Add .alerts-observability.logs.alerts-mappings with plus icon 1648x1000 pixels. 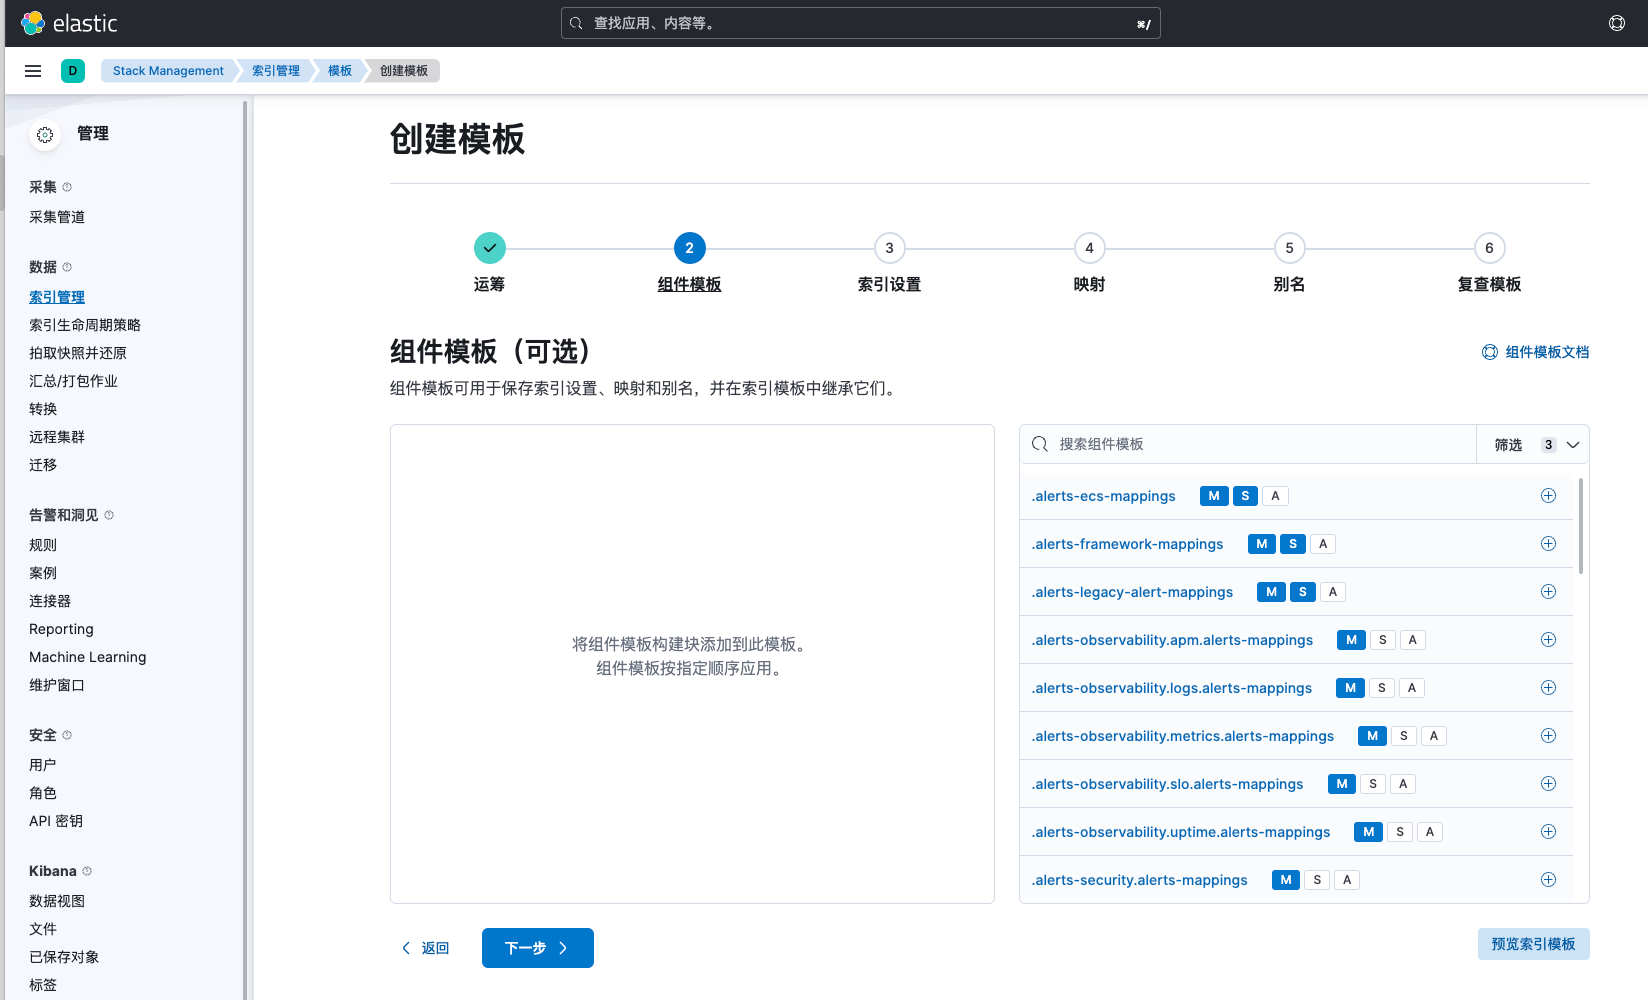(1548, 688)
